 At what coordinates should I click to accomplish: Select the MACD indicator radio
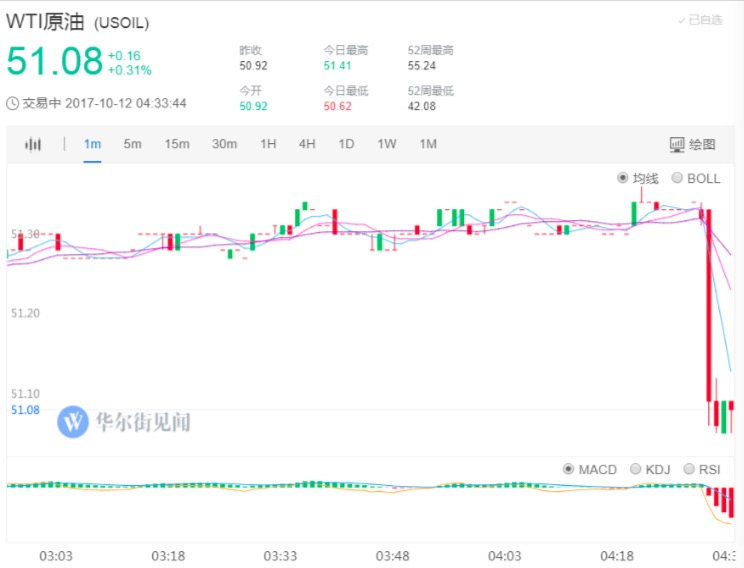coord(568,469)
